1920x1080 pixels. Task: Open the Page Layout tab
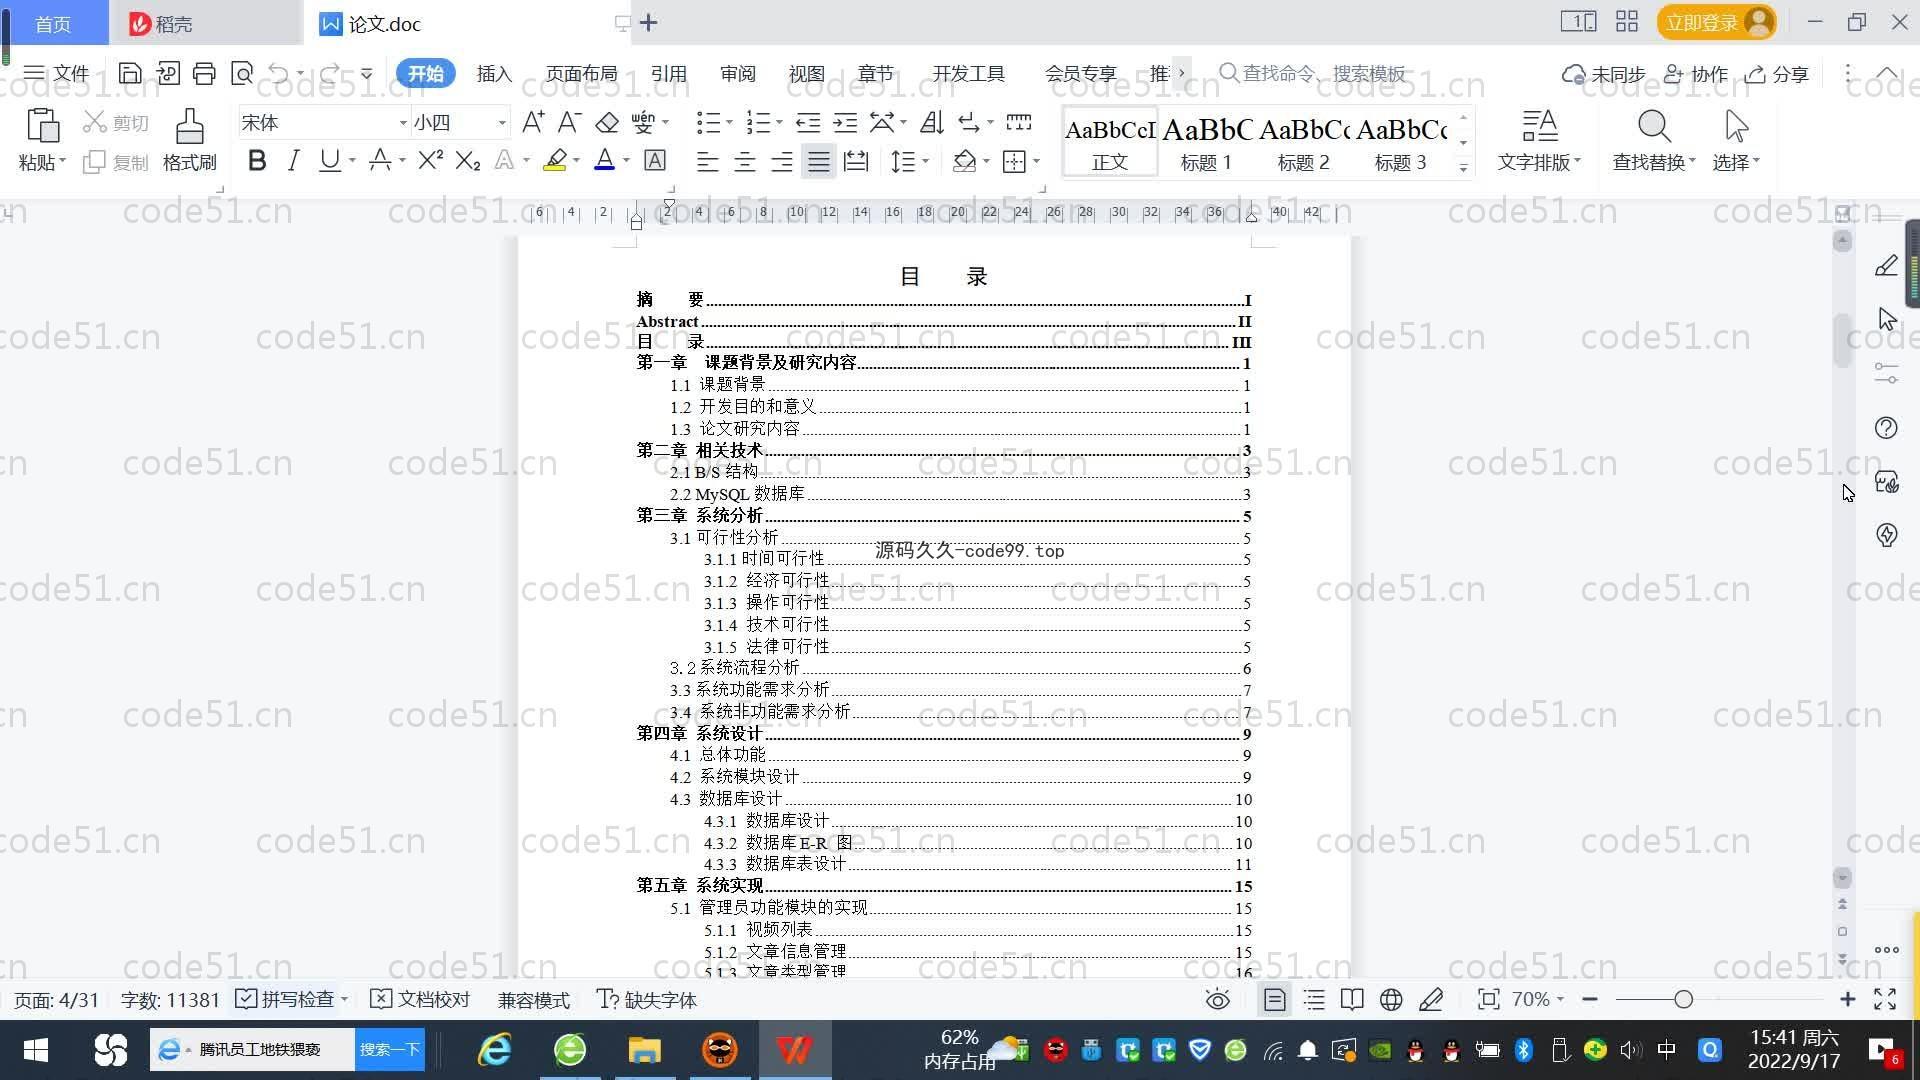tap(581, 73)
